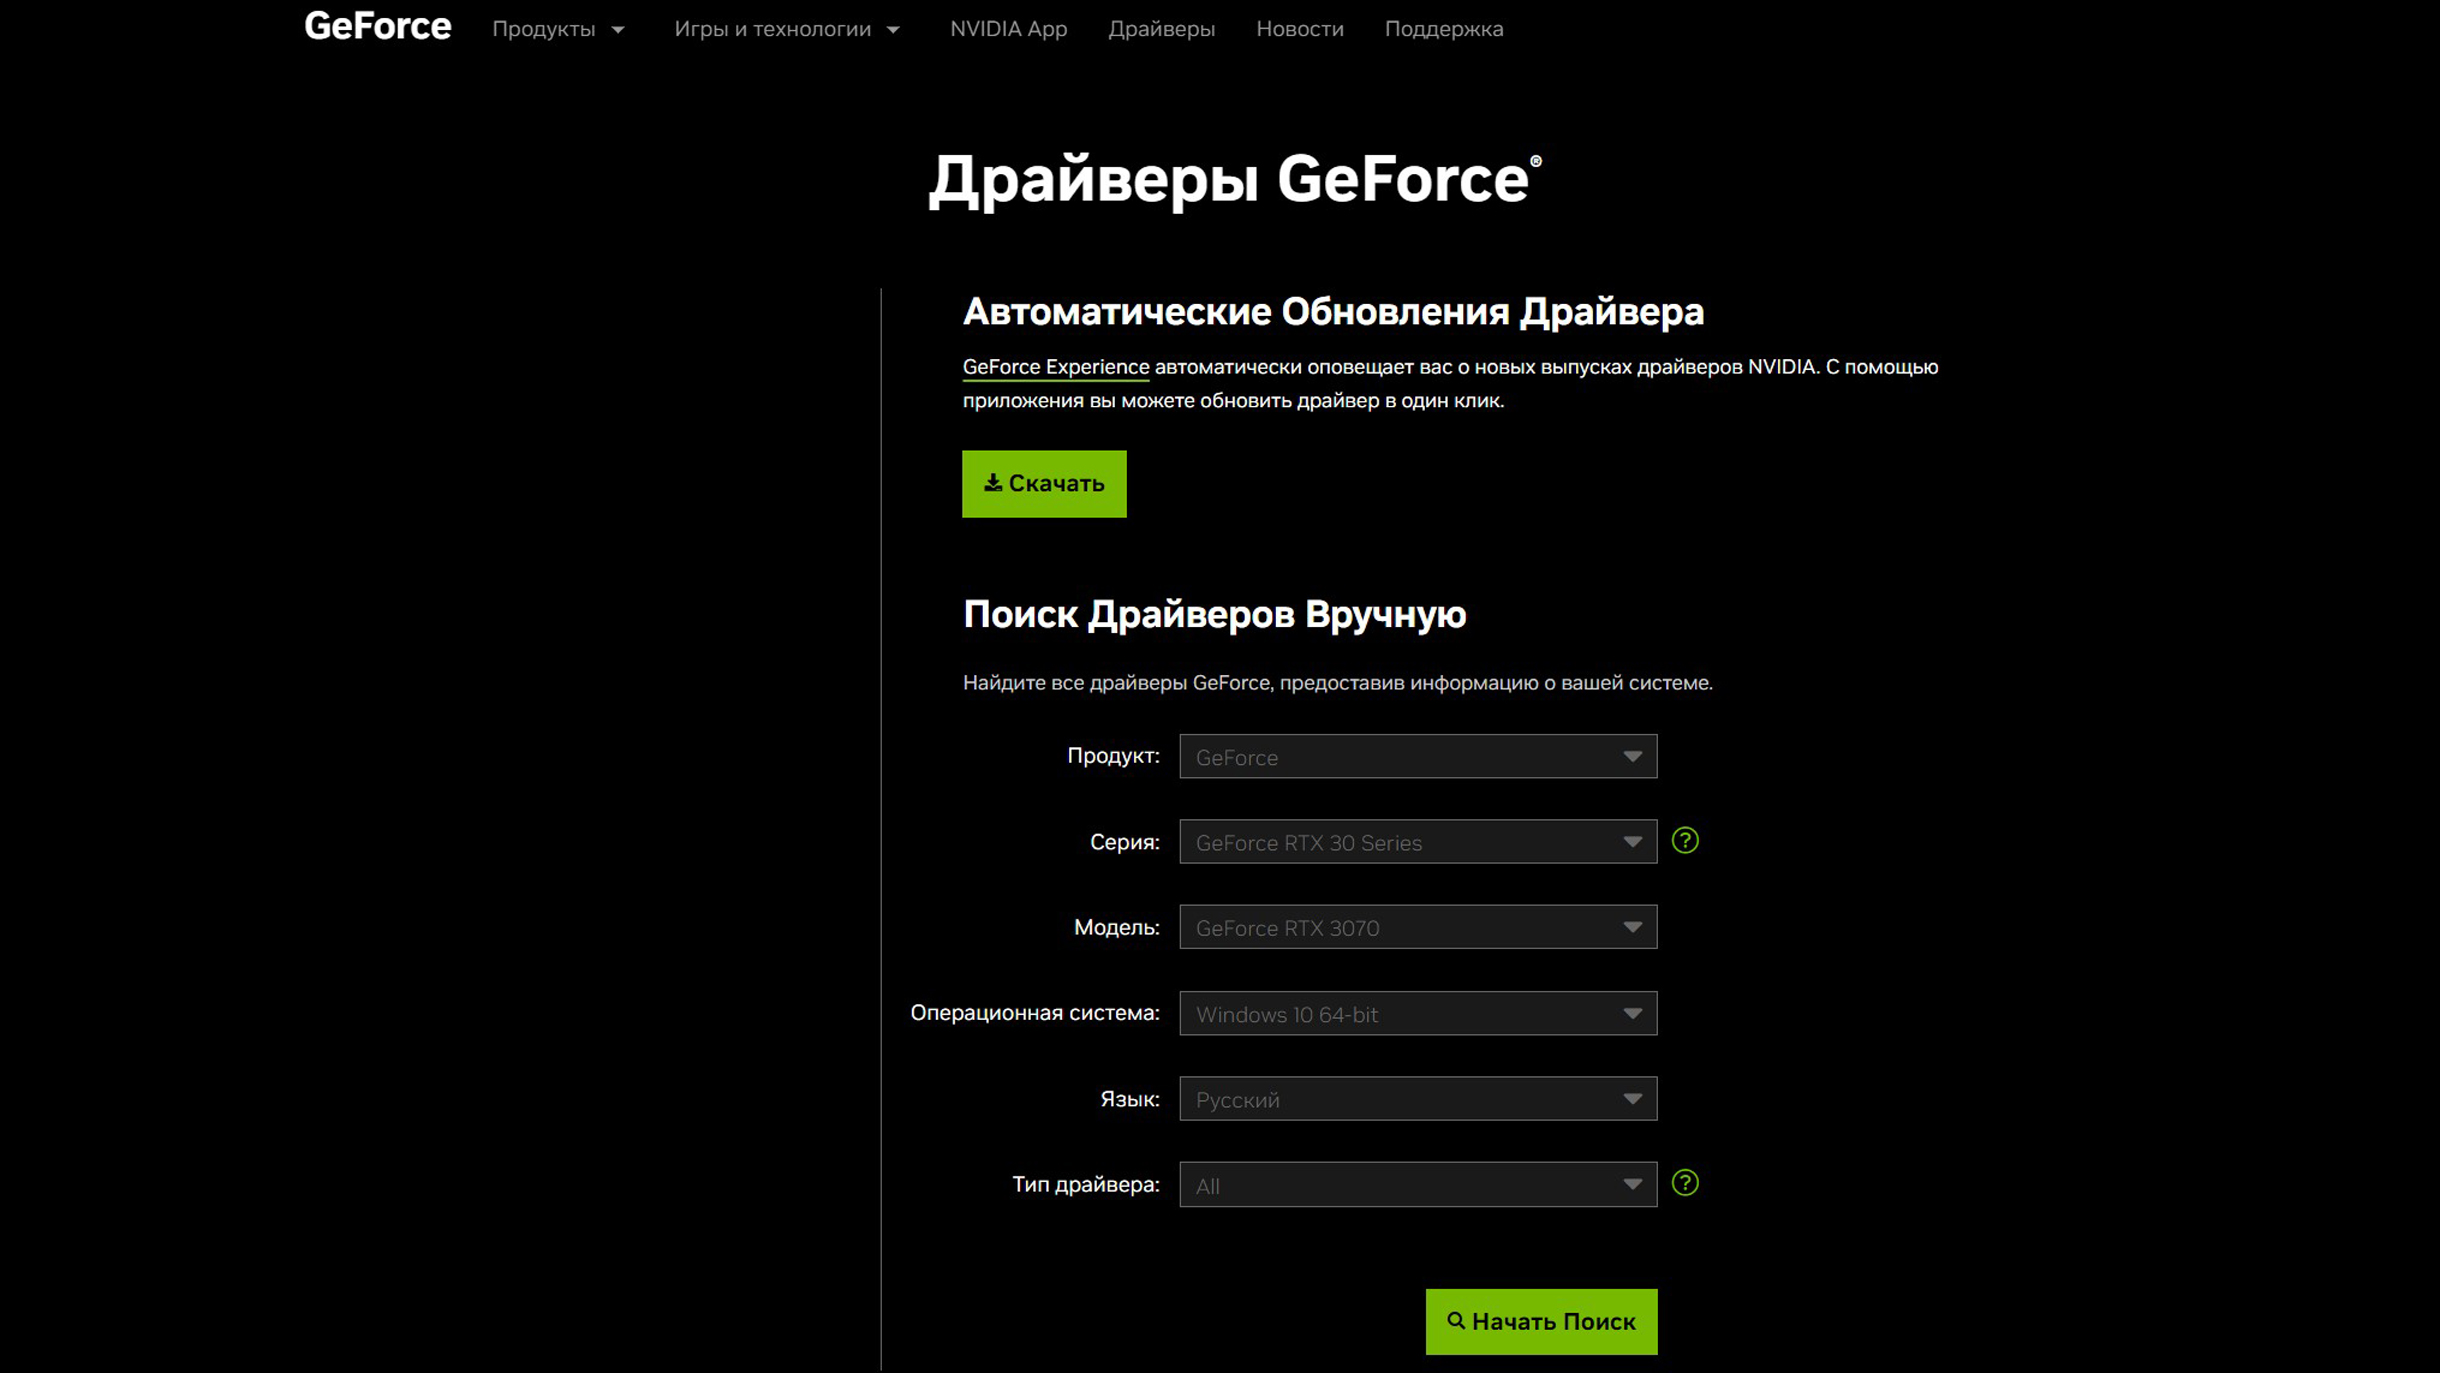Open the Игры и технологии menu
This screenshot has height=1373, width=2440.
point(772,29)
